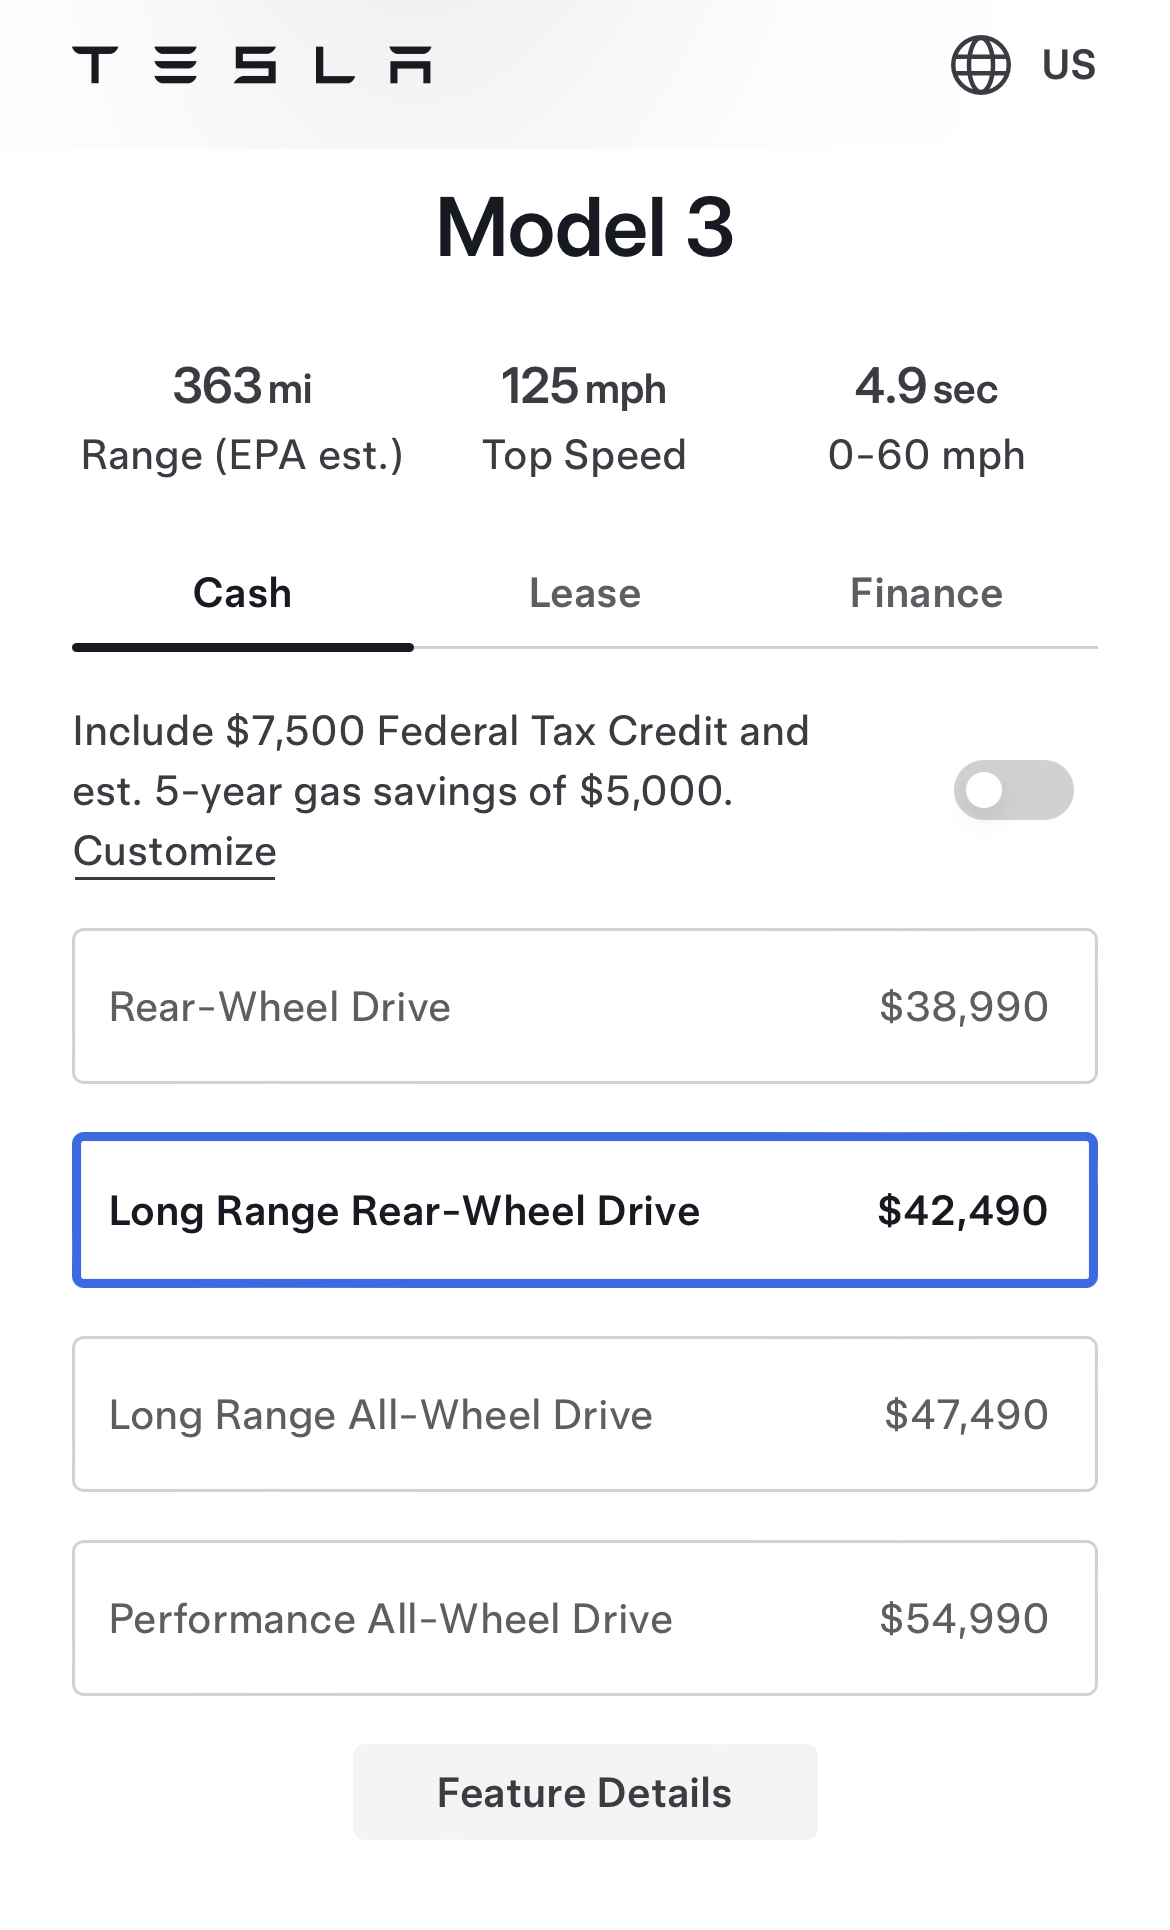Click the US region label

[1069, 65]
